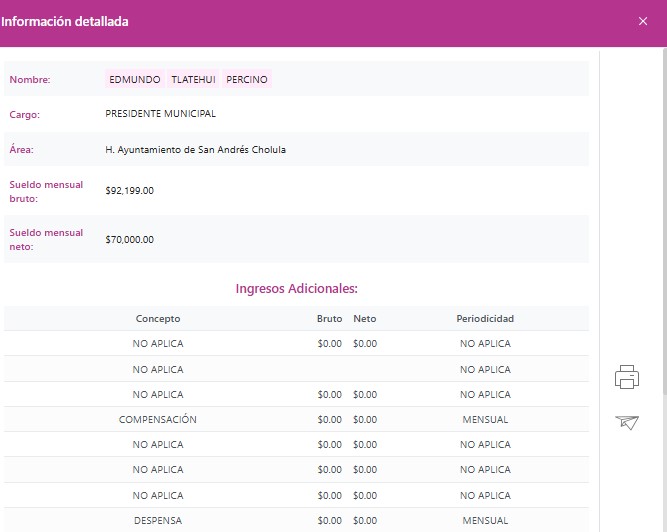Image resolution: width=667 pixels, height=532 pixels.
Task: Click MENSUAL in the COMPENSACIÓN row
Action: tap(485, 420)
